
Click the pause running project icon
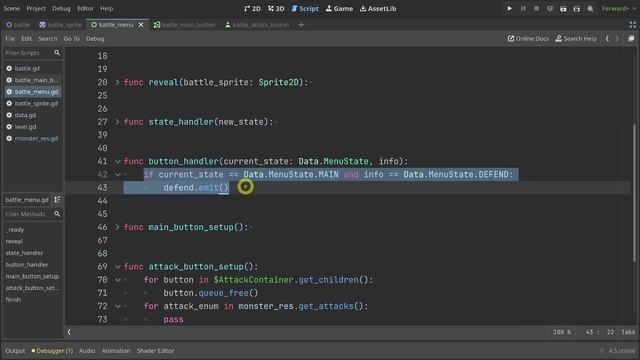coord(523,9)
